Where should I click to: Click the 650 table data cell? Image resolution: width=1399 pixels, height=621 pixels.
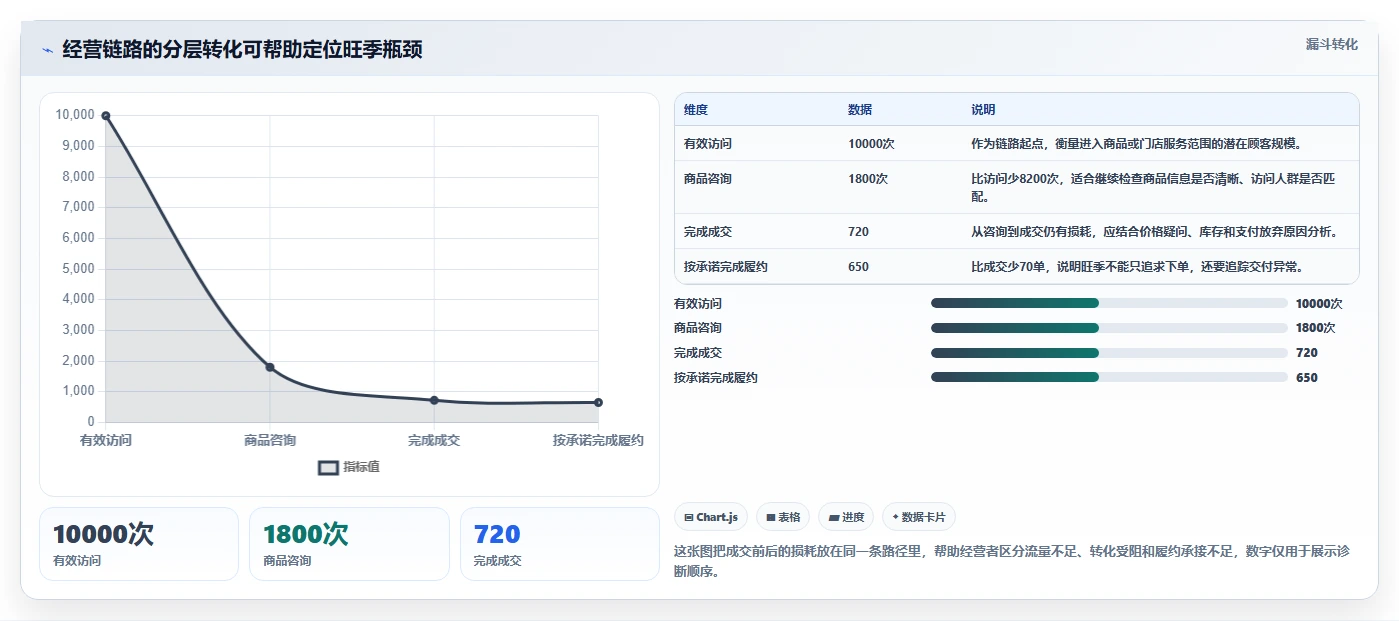[858, 267]
